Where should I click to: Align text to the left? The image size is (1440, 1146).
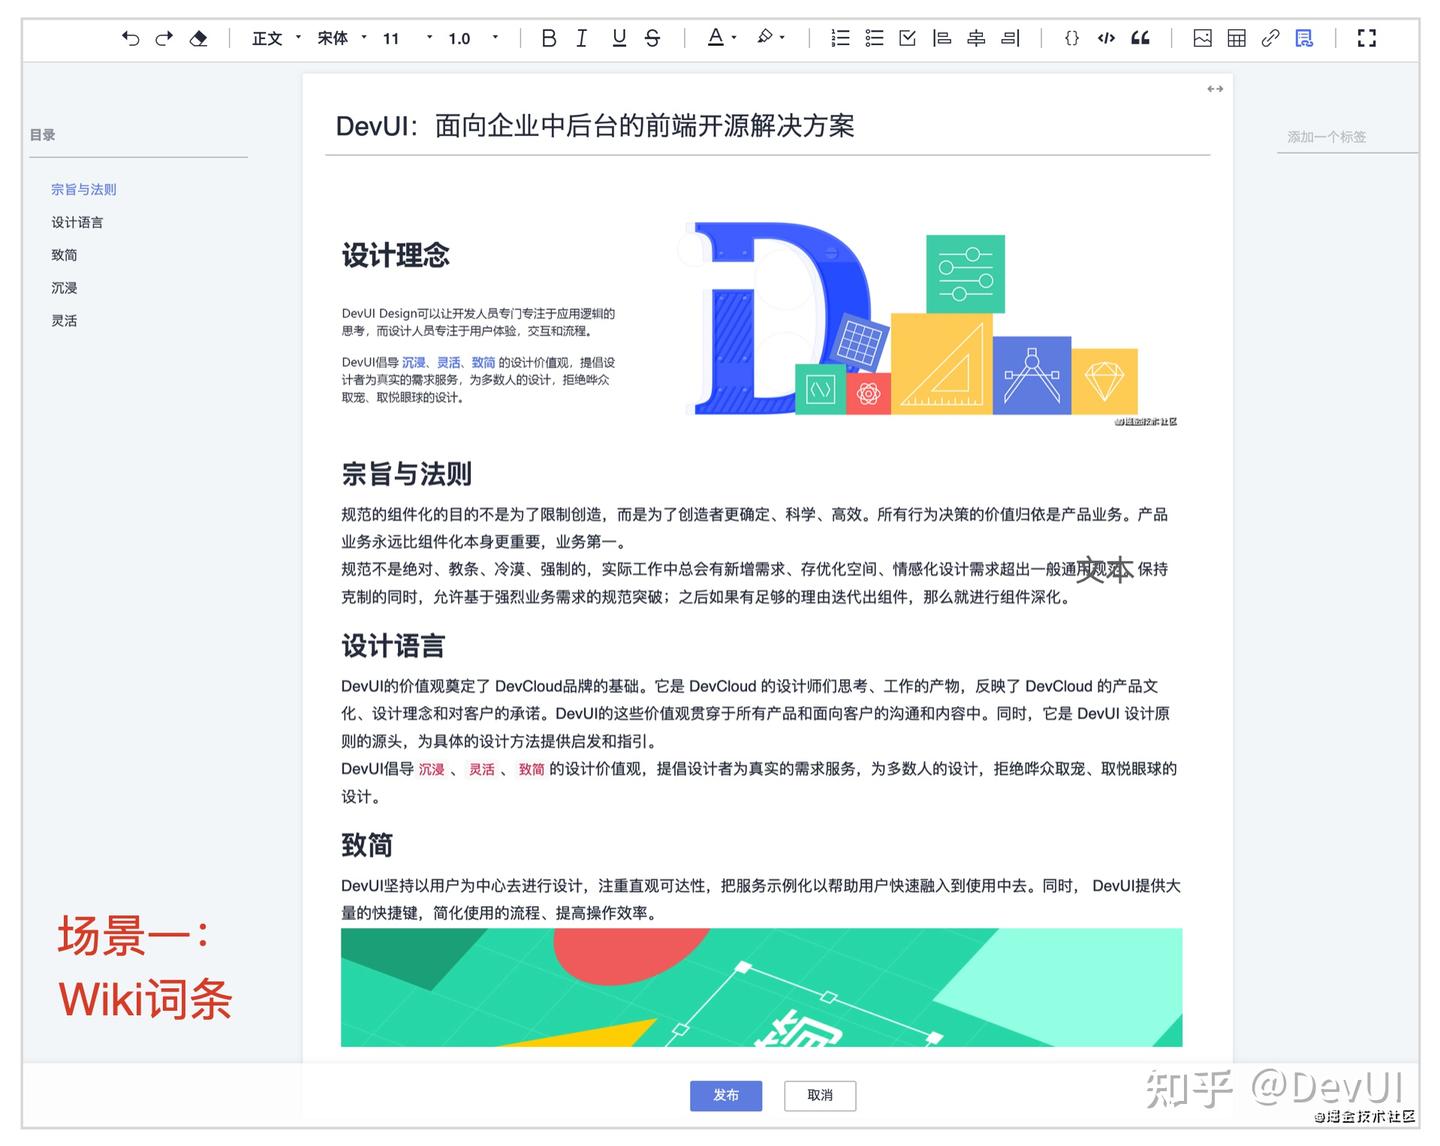coord(941,38)
